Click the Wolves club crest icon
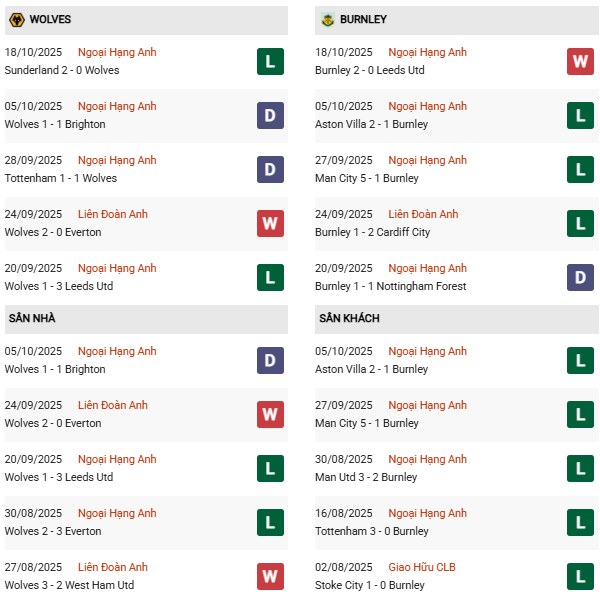 [x=16, y=20]
